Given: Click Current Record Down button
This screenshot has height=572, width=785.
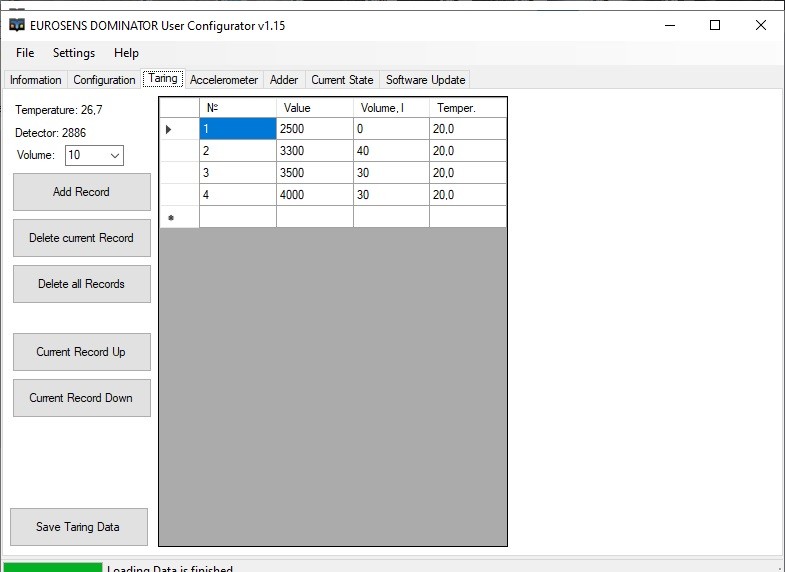Looking at the screenshot, I should 82,398.
